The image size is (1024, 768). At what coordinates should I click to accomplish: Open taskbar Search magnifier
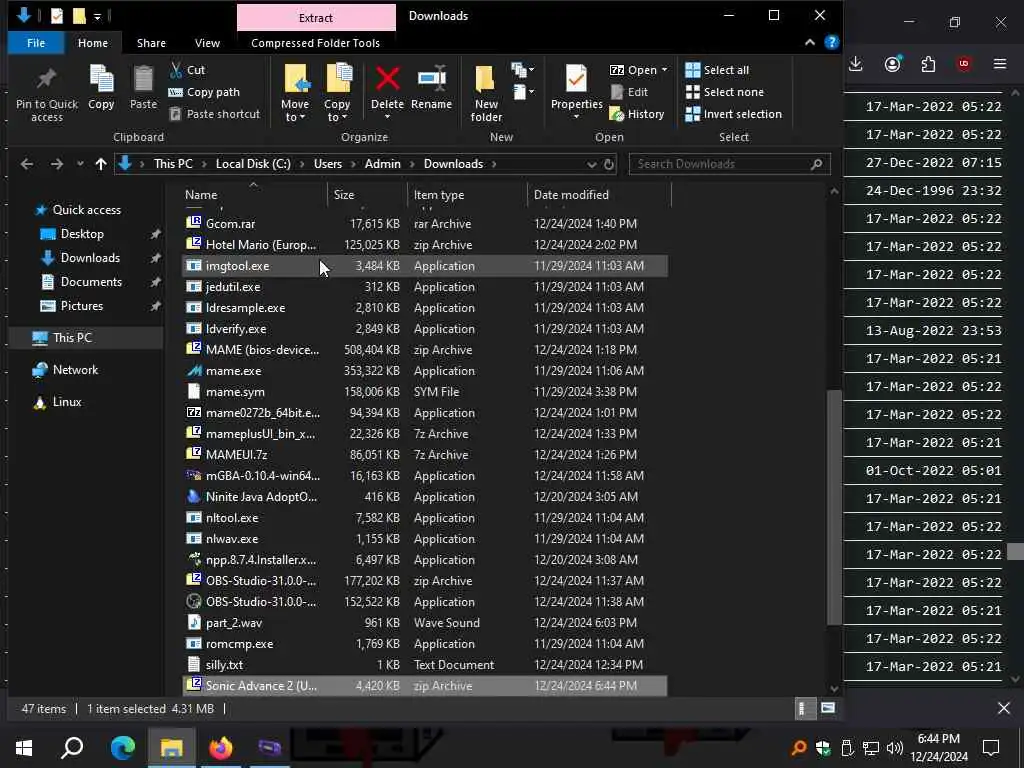coord(72,748)
